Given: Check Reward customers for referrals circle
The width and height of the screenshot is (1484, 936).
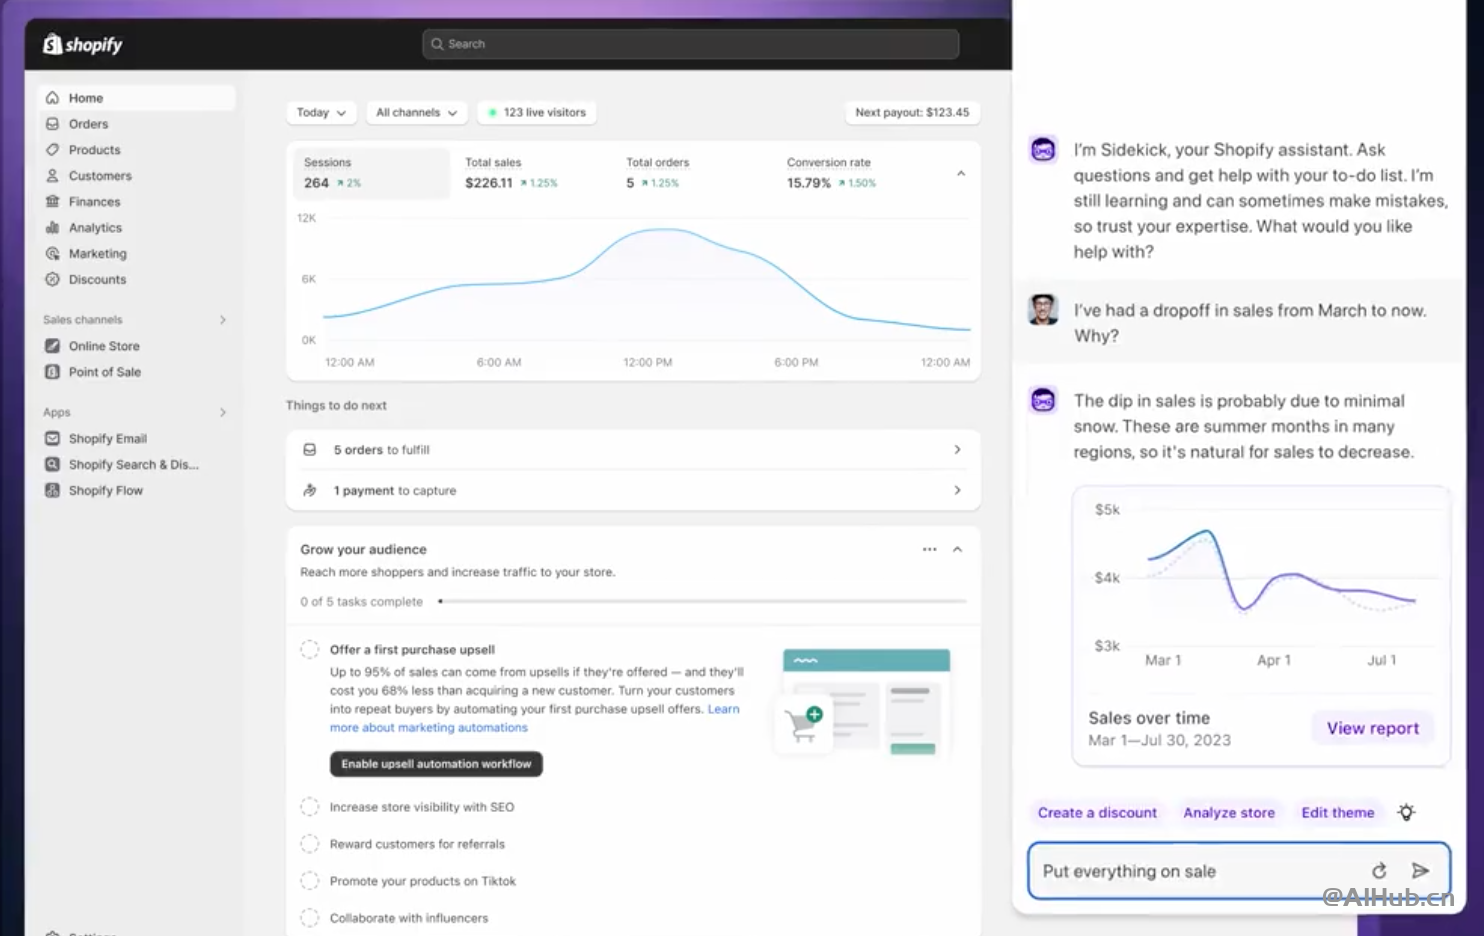Looking at the screenshot, I should point(310,844).
